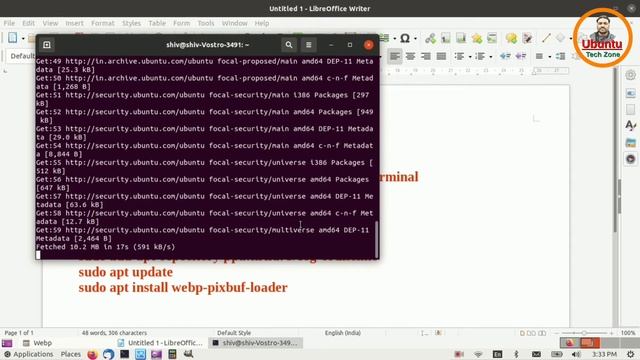Increase paragraph spacing icon
The image size is (640, 360).
(x=560, y=56)
